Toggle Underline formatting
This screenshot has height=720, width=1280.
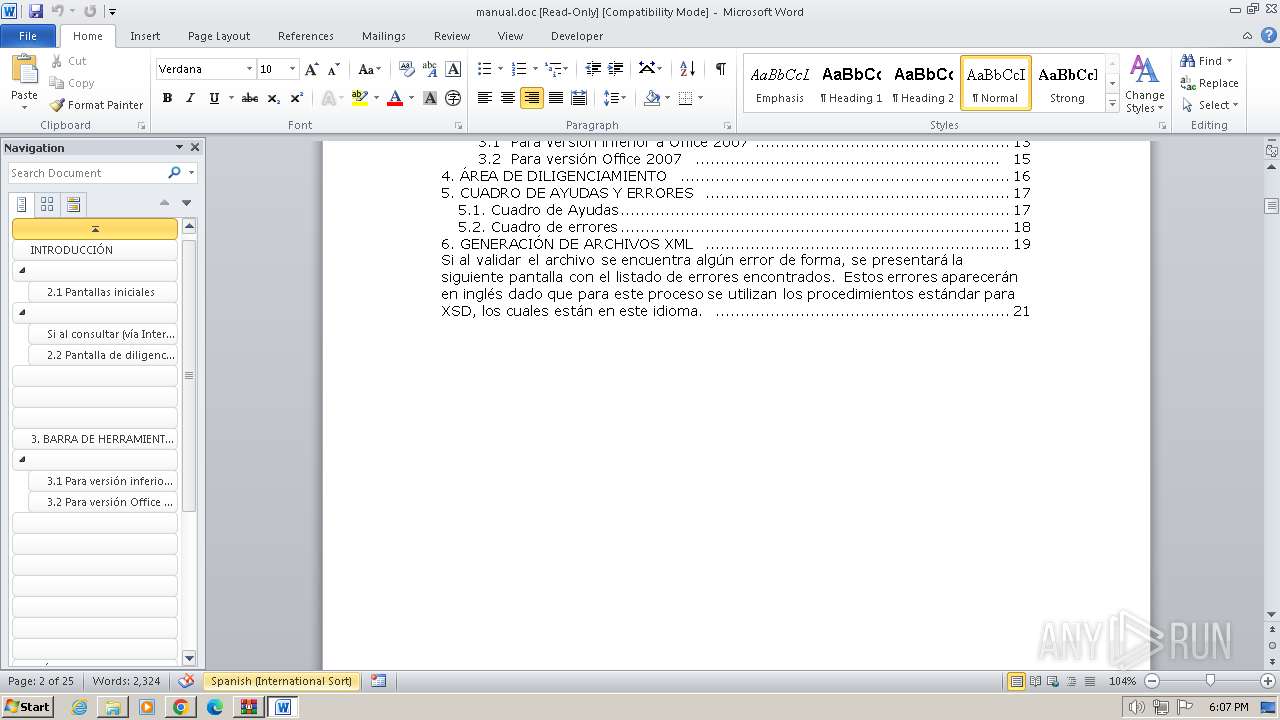click(214, 98)
